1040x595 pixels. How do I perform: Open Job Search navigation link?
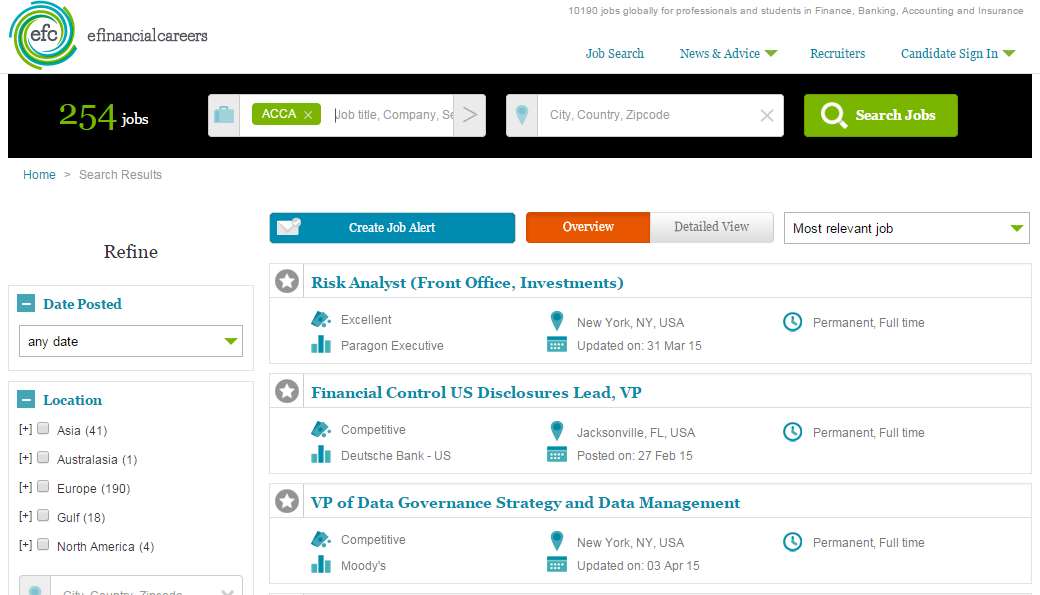(x=614, y=54)
